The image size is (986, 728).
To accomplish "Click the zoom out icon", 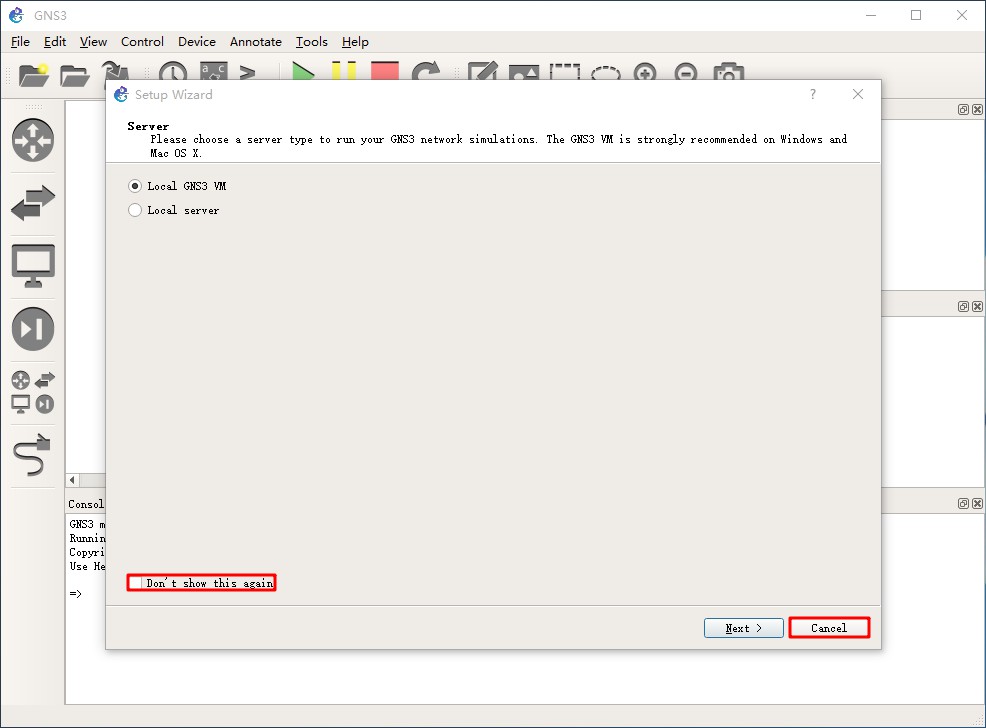I will pos(685,72).
